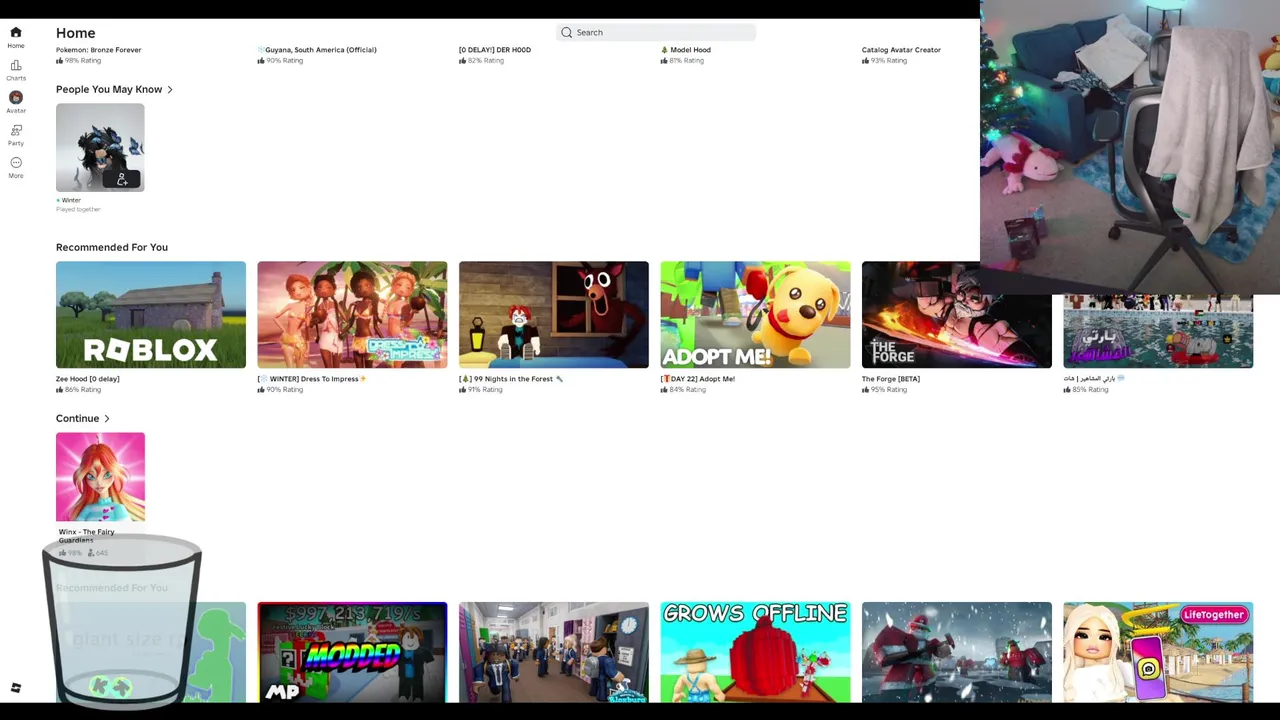Image resolution: width=1280 pixels, height=720 pixels.
Task: Click the Zee Hood [0 delay] title
Action: pyautogui.click(x=88, y=379)
